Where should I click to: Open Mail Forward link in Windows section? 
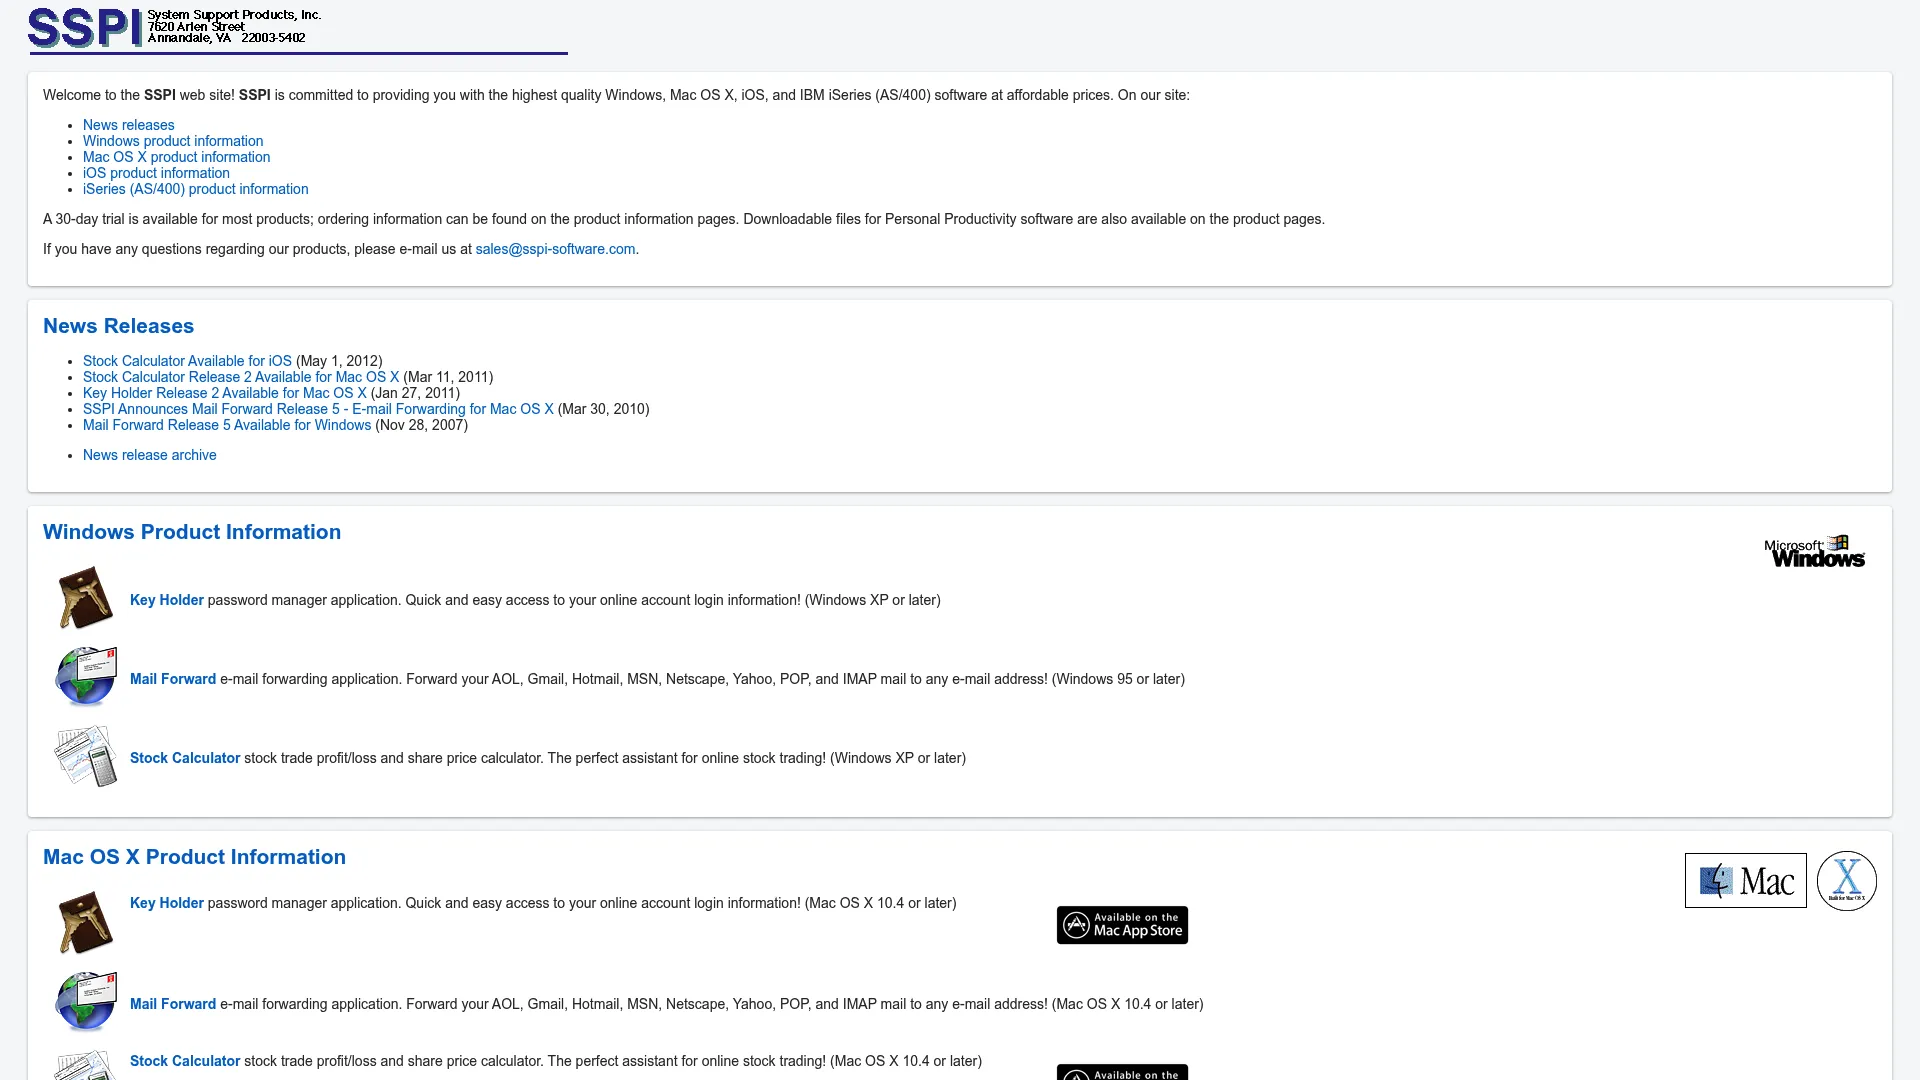tap(173, 679)
